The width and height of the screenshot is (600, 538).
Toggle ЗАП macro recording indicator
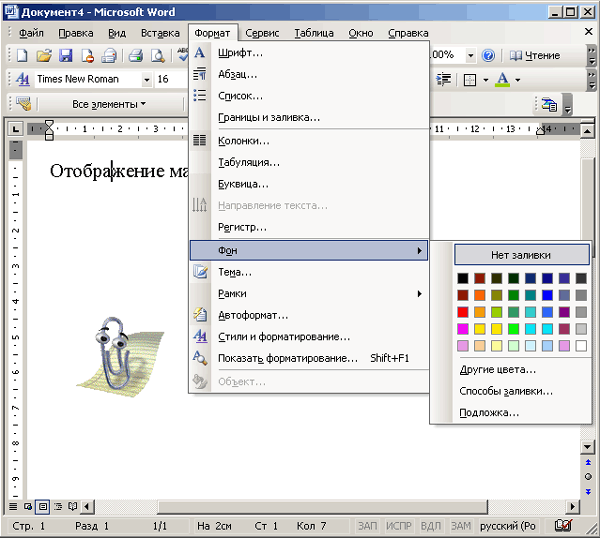tap(367, 526)
